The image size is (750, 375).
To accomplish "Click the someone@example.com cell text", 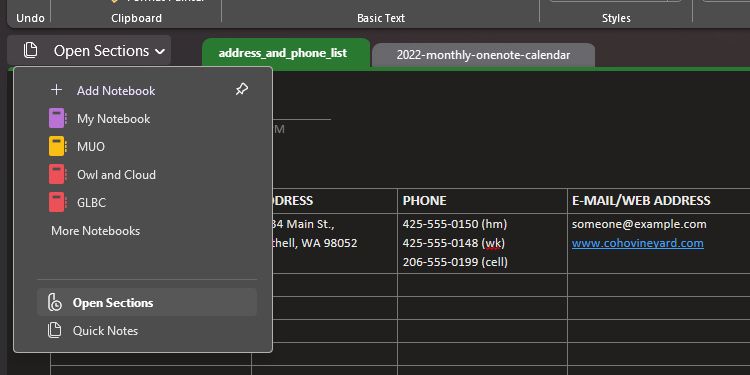I will (x=639, y=224).
